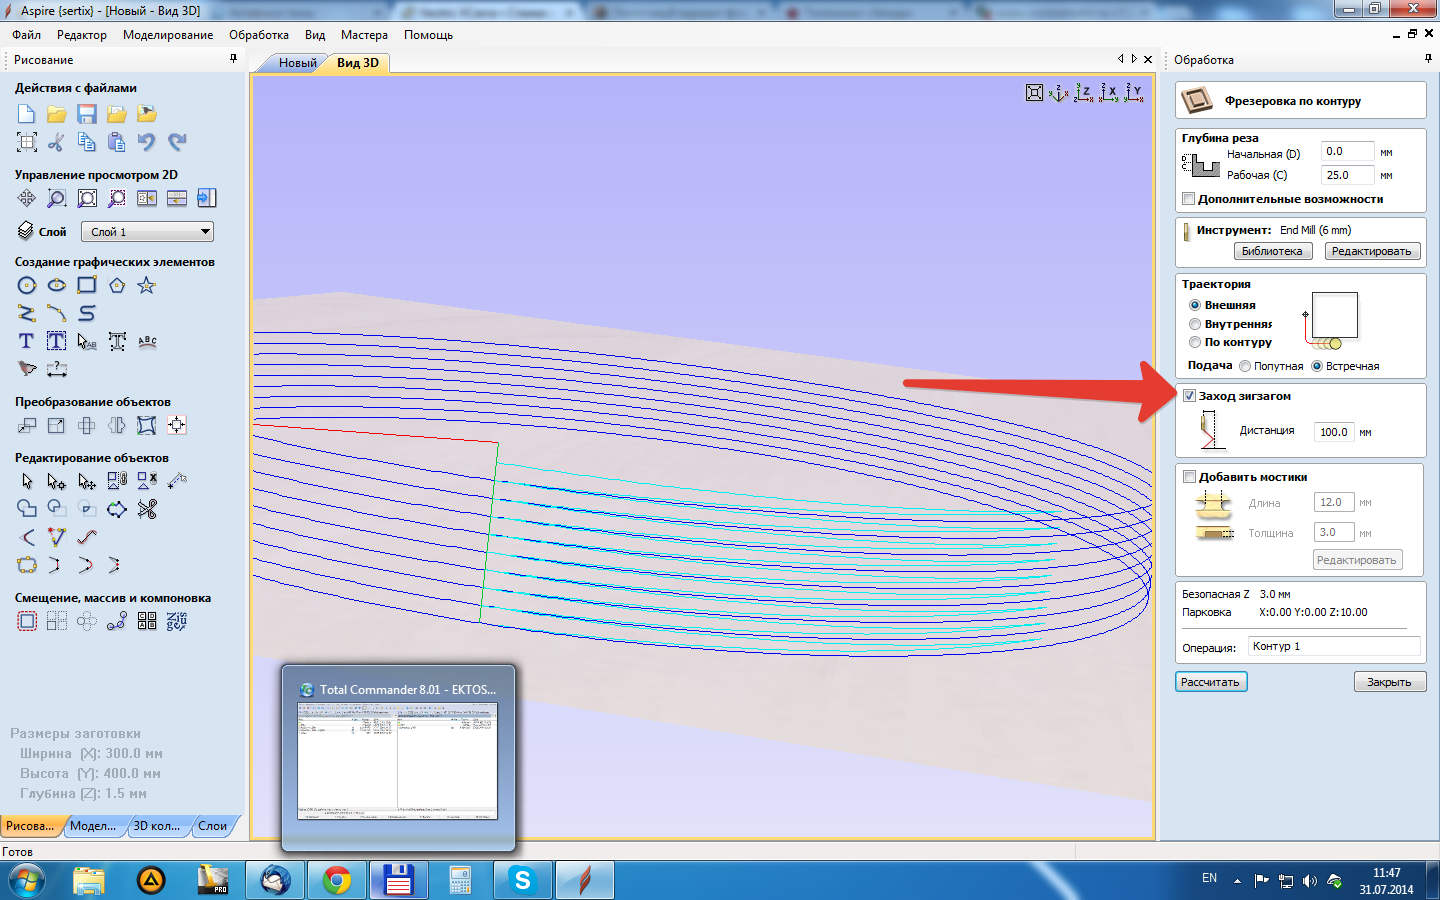Pick the plain T draw text tool
Screen dimensions: 1440x900
pos(27,341)
